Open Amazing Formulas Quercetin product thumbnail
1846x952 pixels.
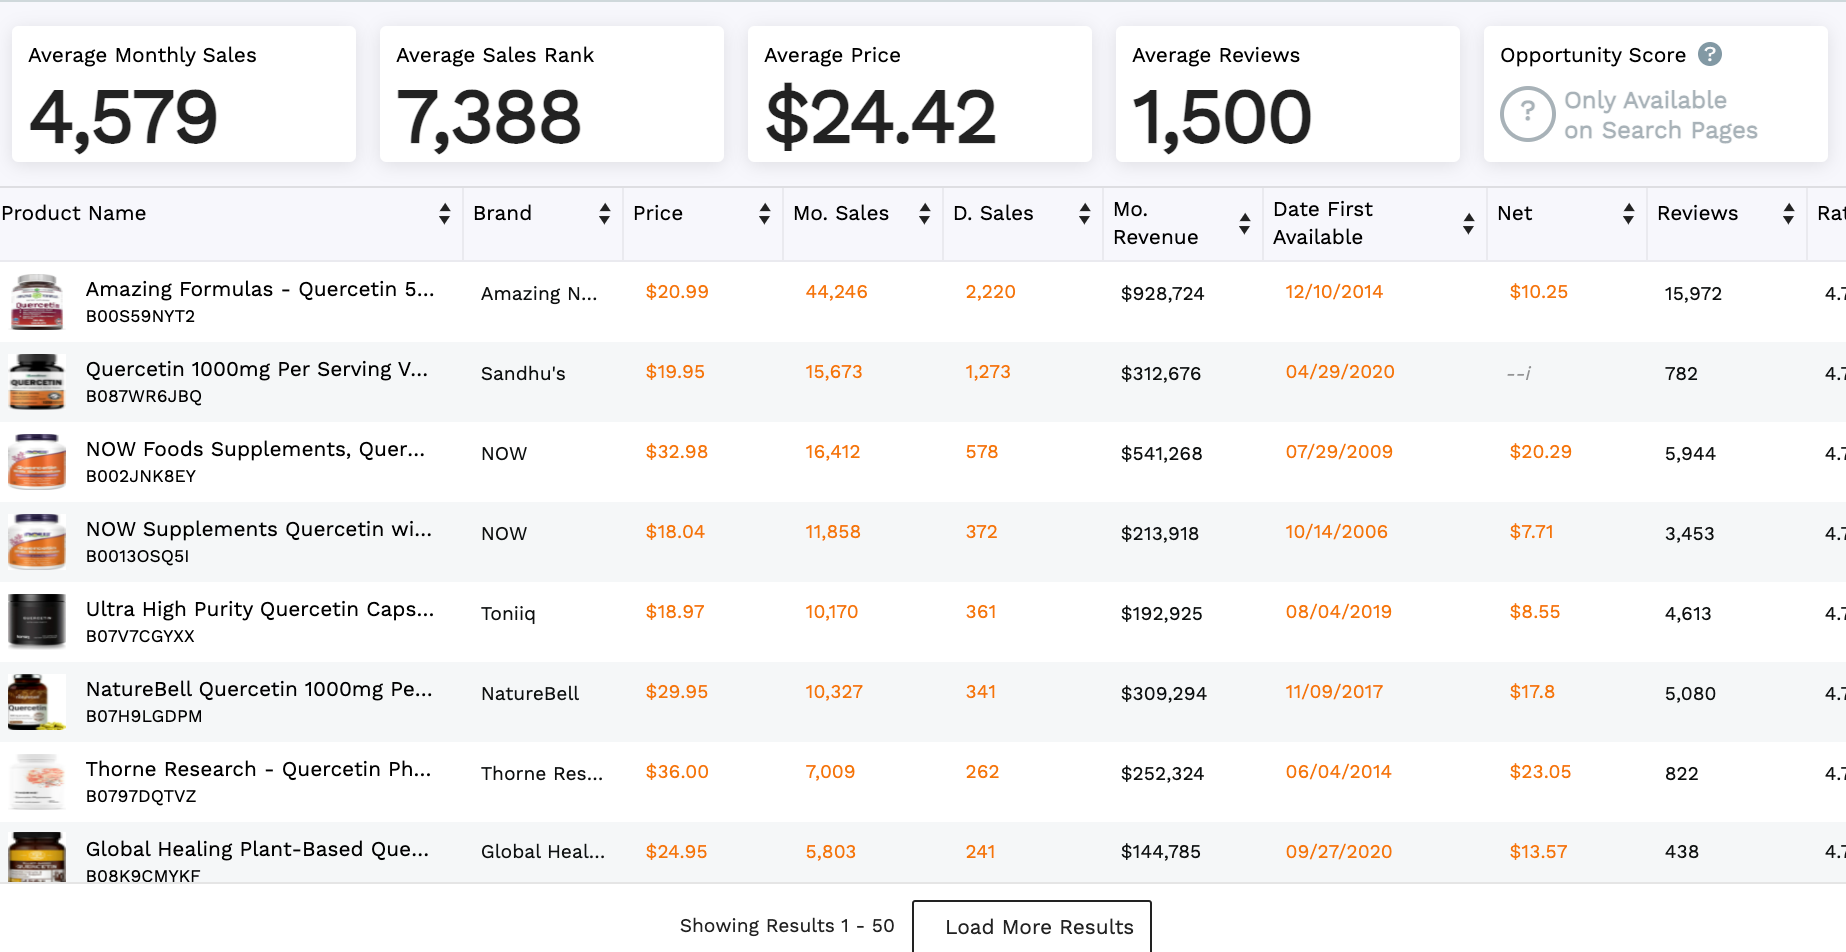pyautogui.click(x=37, y=302)
